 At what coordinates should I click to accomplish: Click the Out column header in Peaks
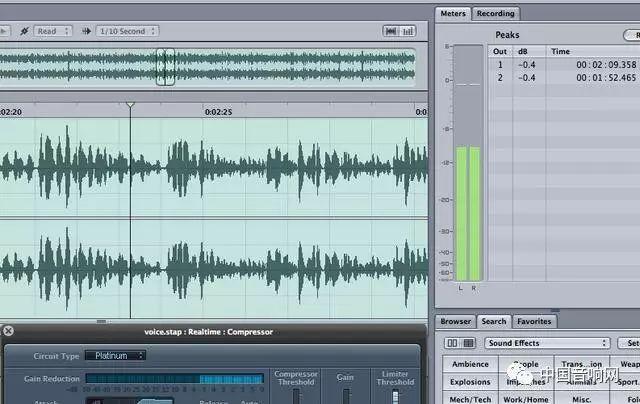coord(500,51)
